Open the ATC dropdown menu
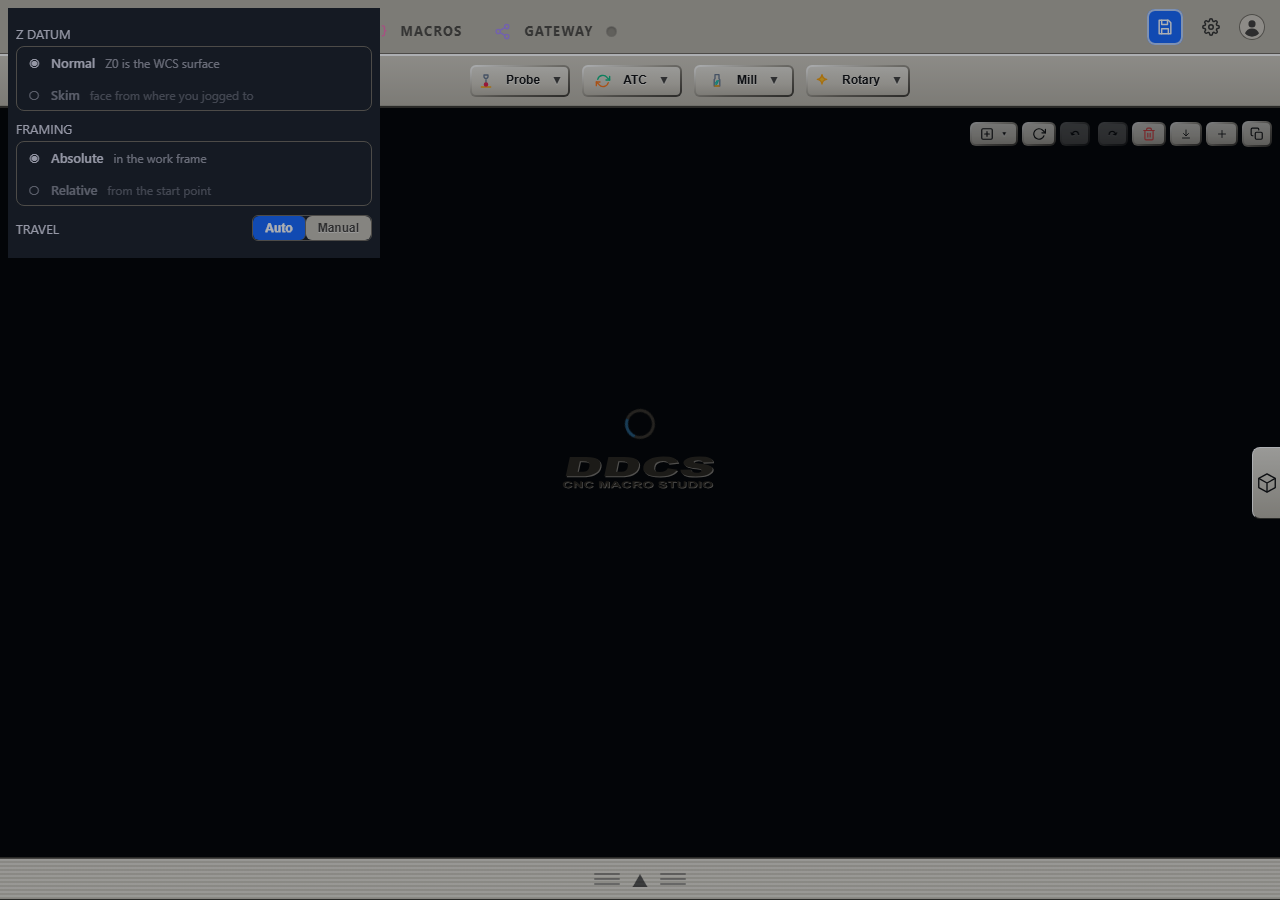 coord(632,80)
